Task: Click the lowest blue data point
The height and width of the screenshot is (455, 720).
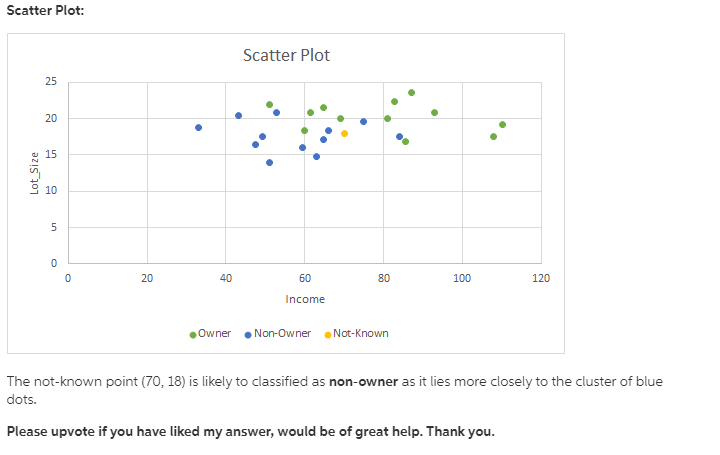Action: click(x=269, y=162)
